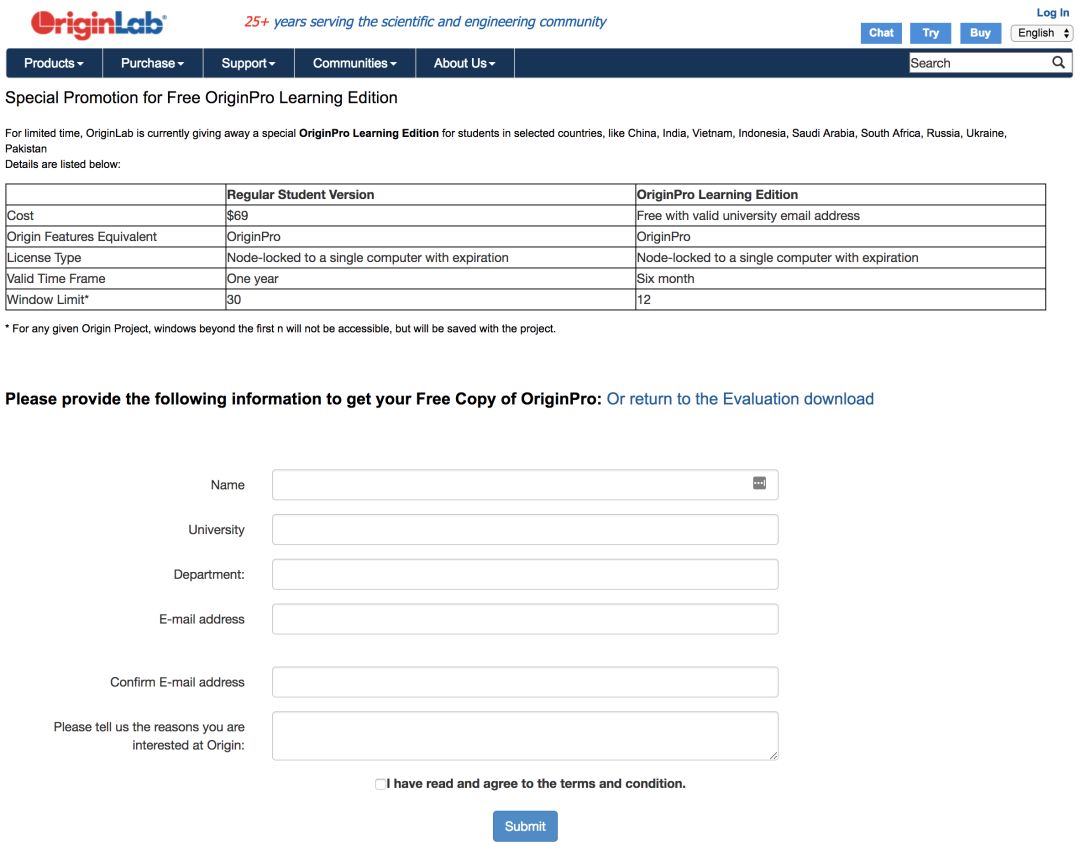Open the About Us menu
This screenshot has width=1080, height=850.
[464, 63]
